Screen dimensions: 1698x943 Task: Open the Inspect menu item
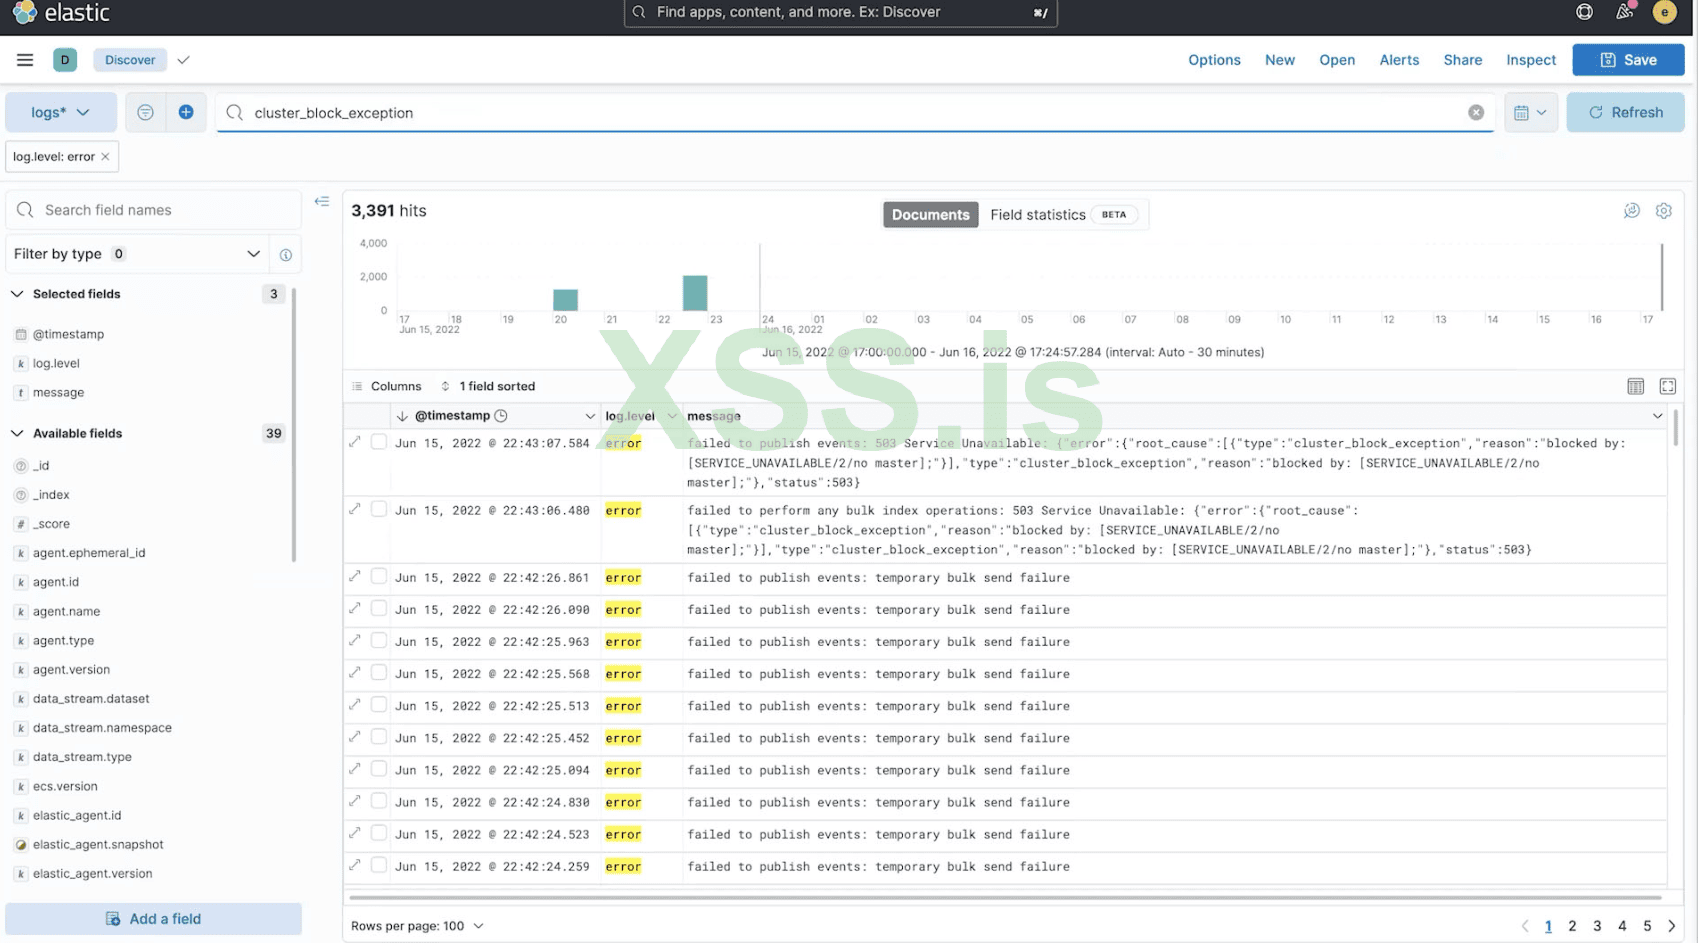point(1531,60)
